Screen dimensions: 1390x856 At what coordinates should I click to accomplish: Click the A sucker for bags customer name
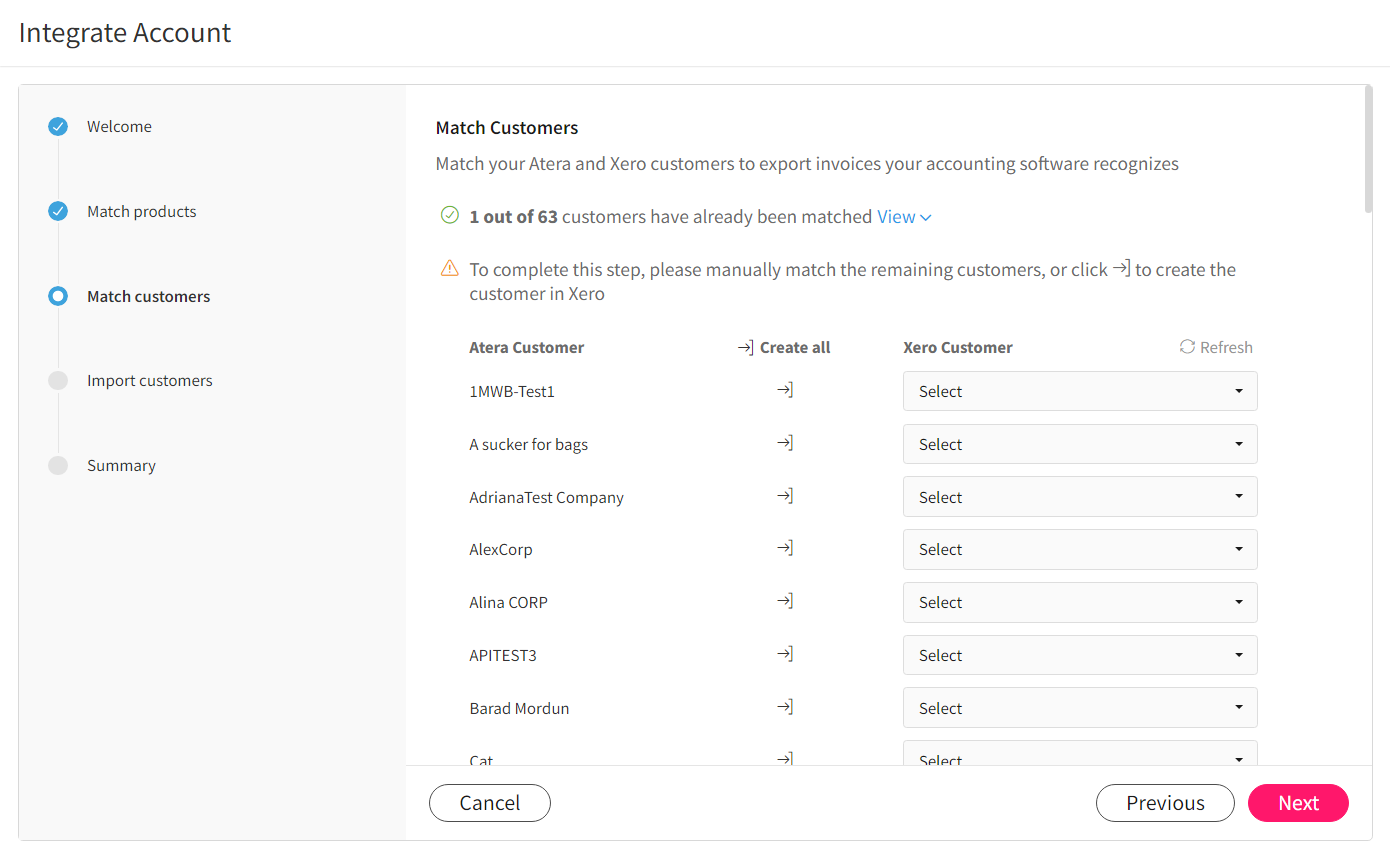(x=529, y=445)
